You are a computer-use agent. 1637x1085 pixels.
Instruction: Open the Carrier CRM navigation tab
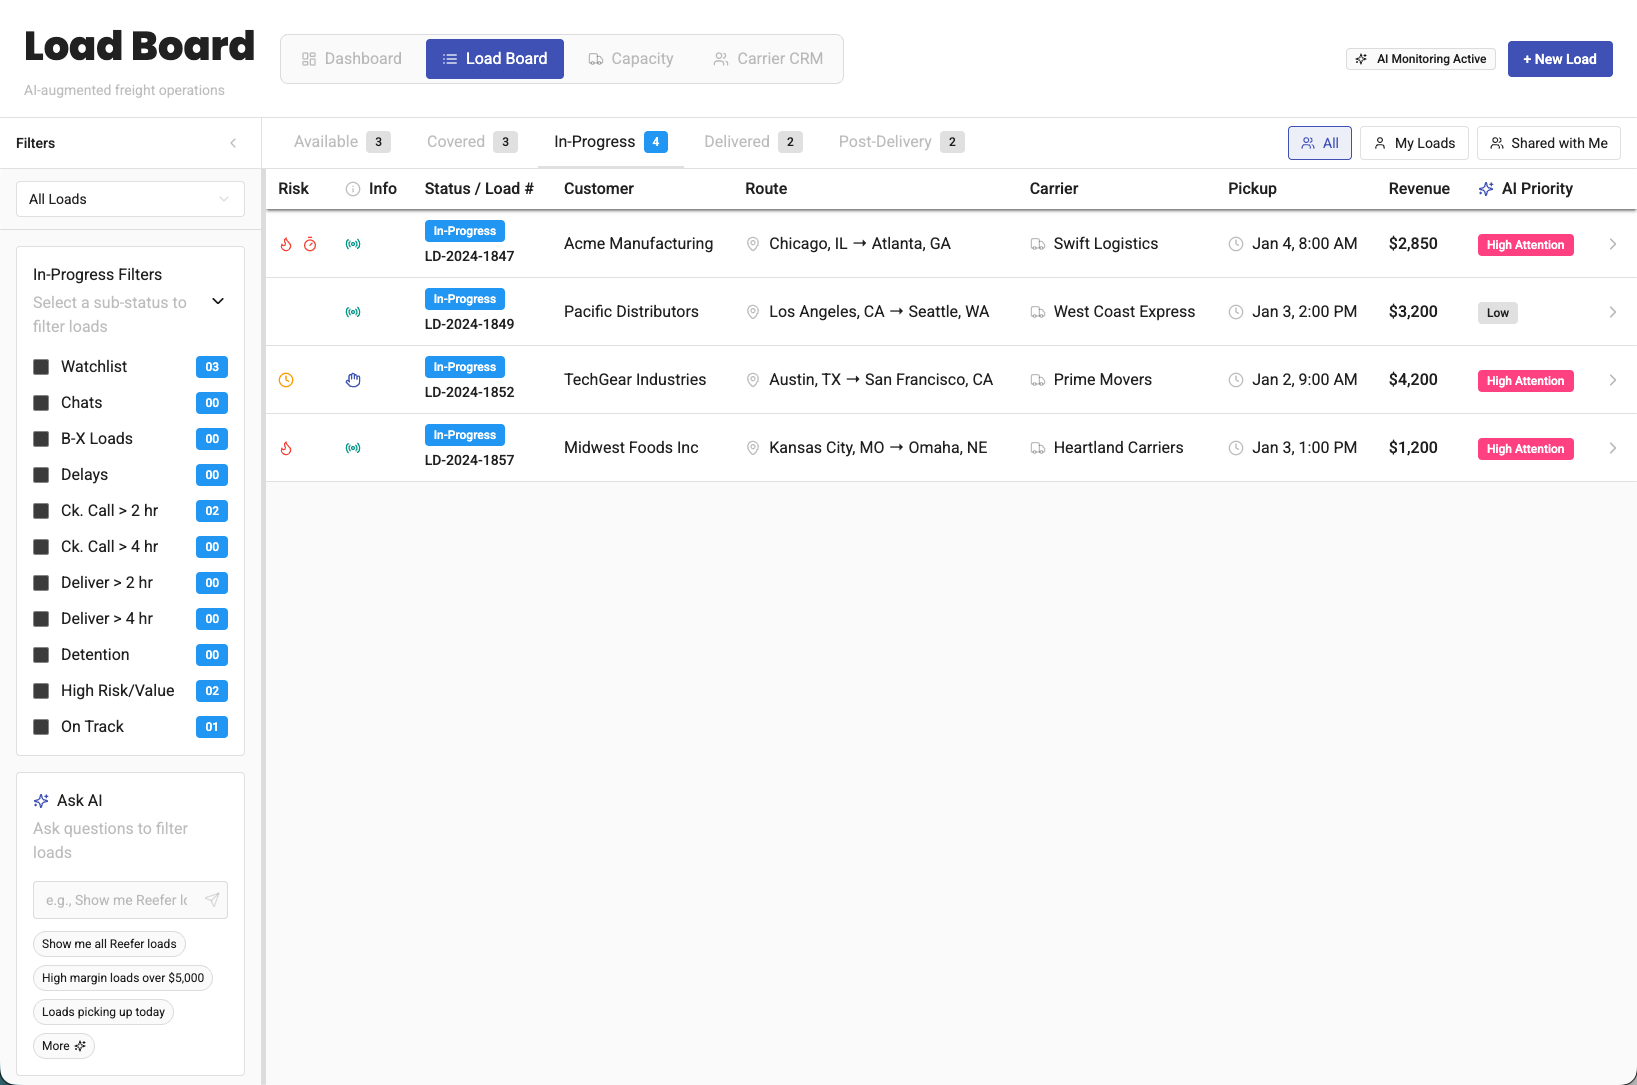[x=768, y=59]
